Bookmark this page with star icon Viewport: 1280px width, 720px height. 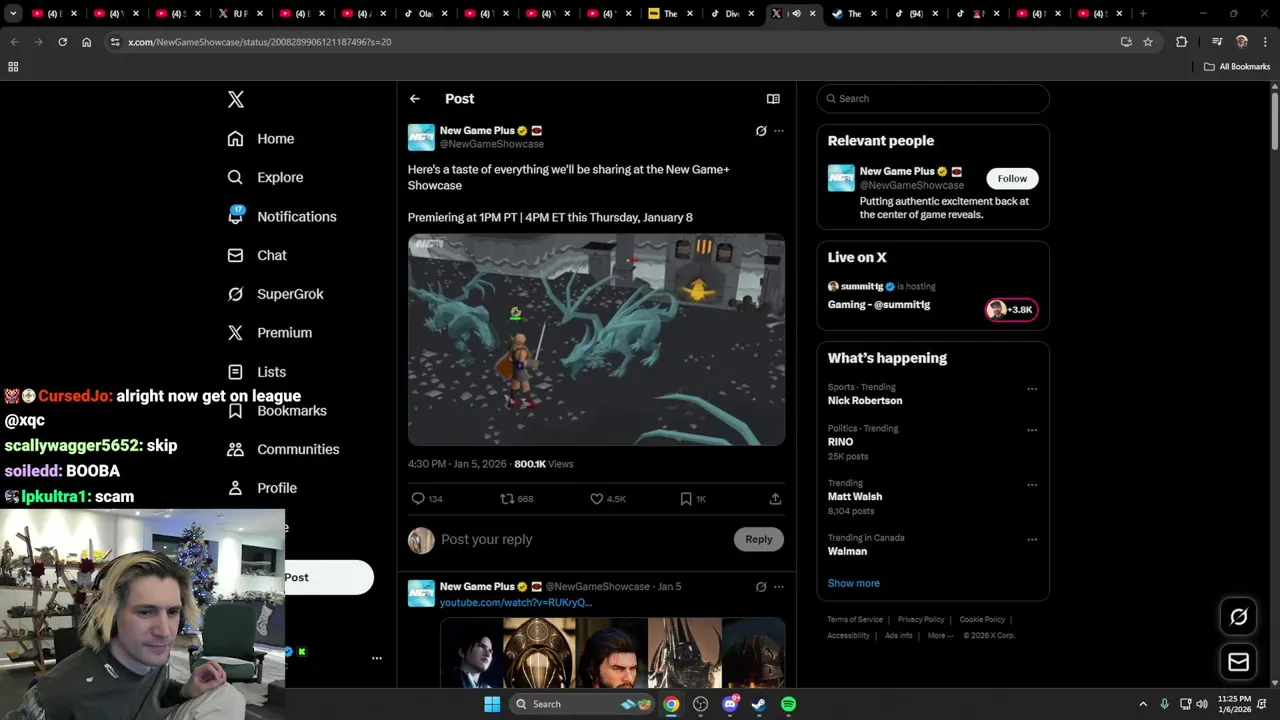[x=1148, y=42]
